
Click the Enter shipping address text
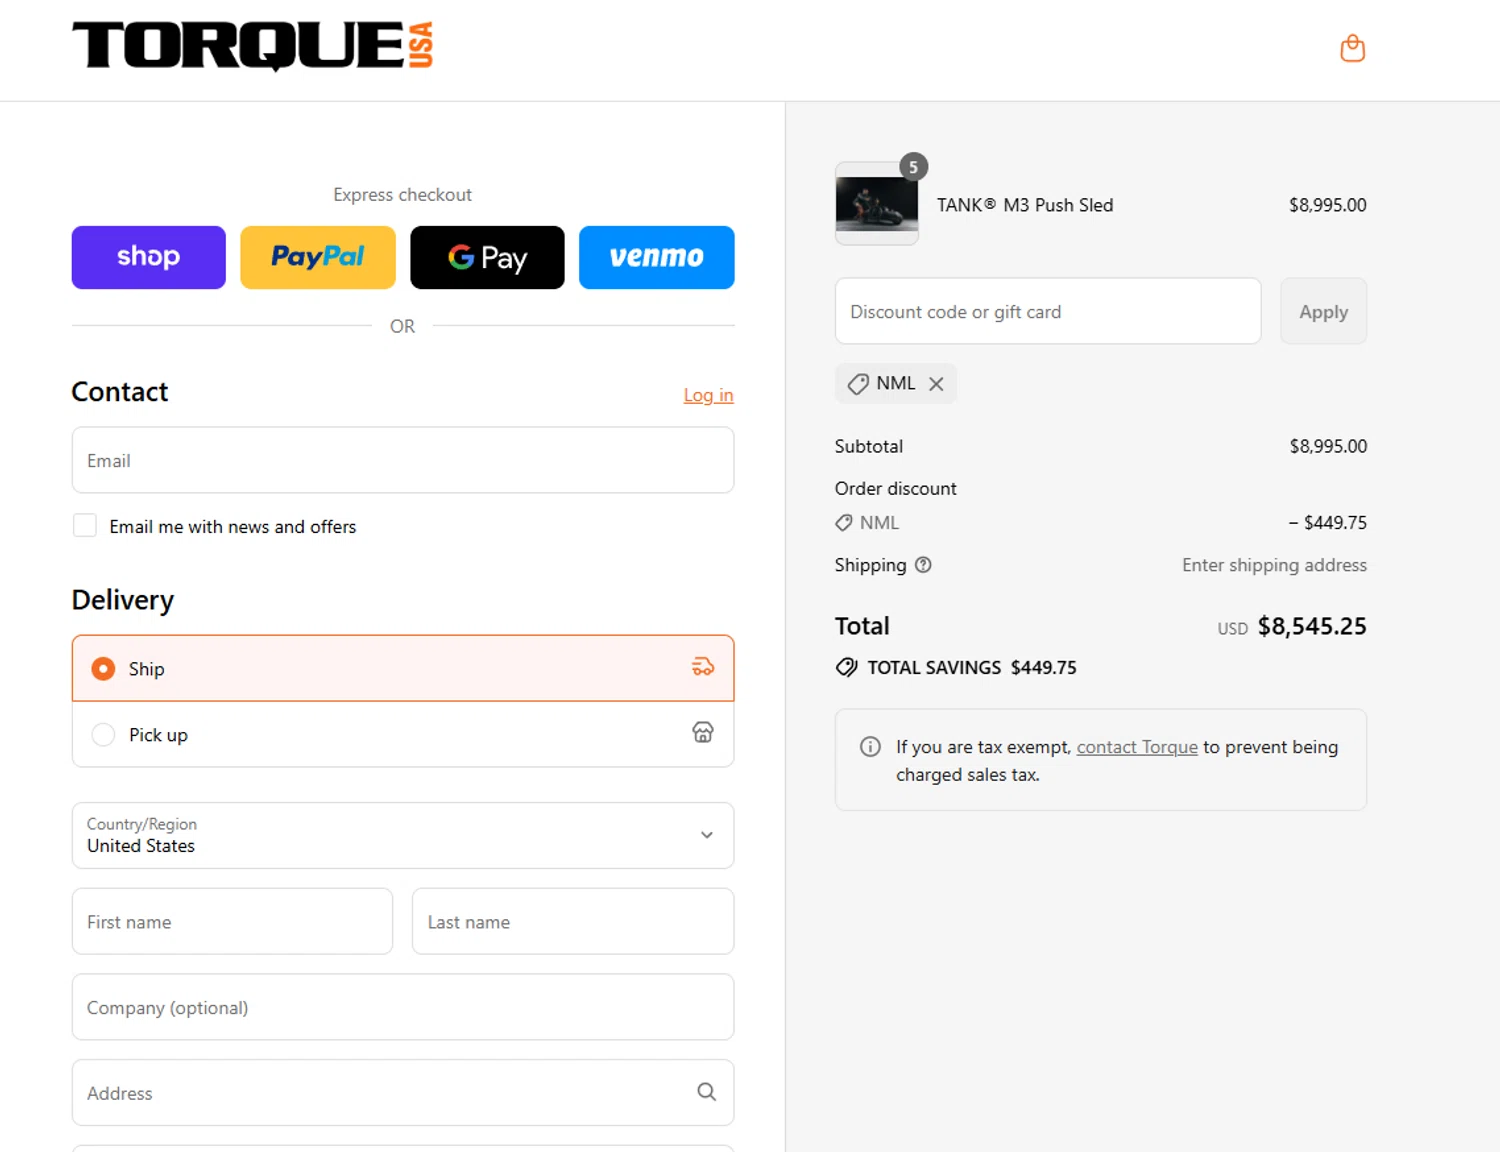1274,565
